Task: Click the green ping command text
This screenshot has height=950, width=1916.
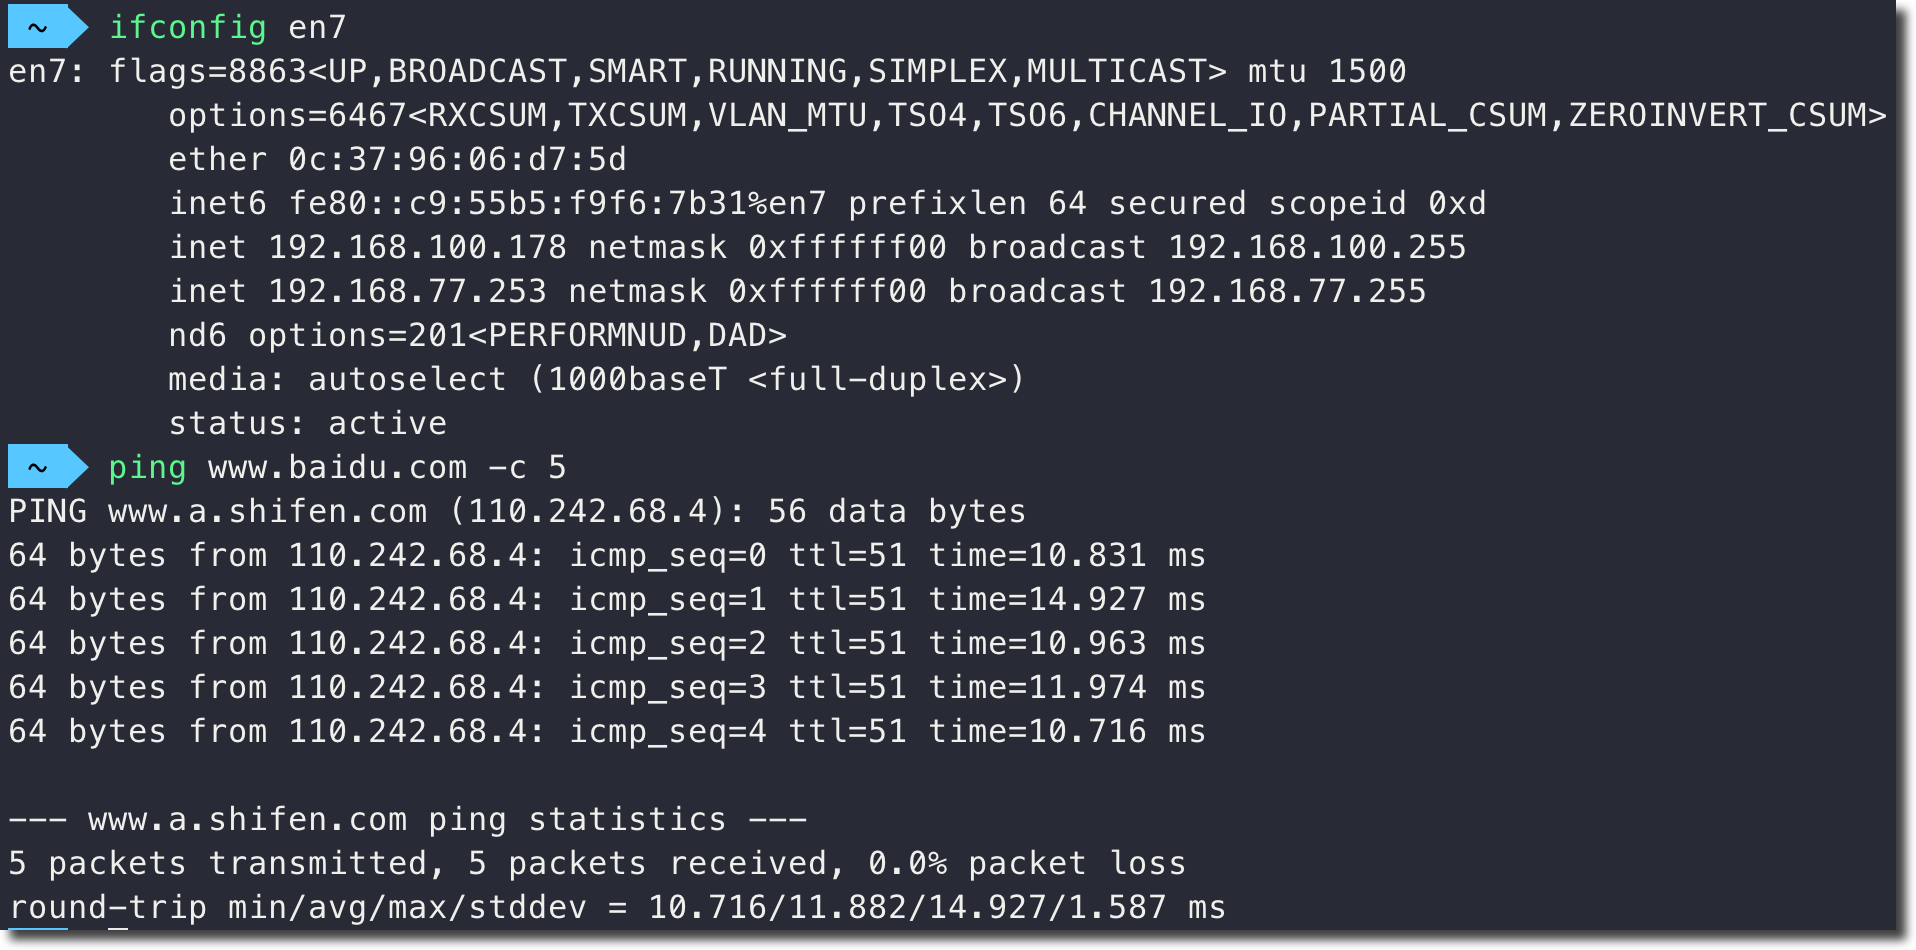Action: click(147, 467)
